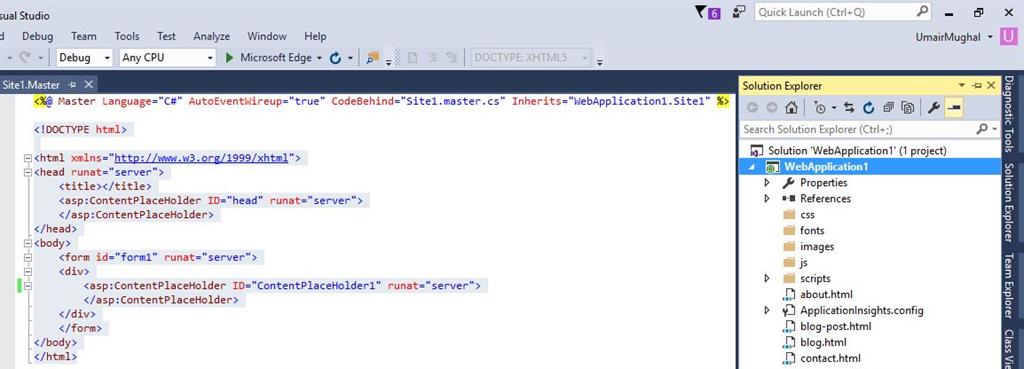Toggle Preview Selected Items button
1024x369 pixels.
click(x=953, y=108)
